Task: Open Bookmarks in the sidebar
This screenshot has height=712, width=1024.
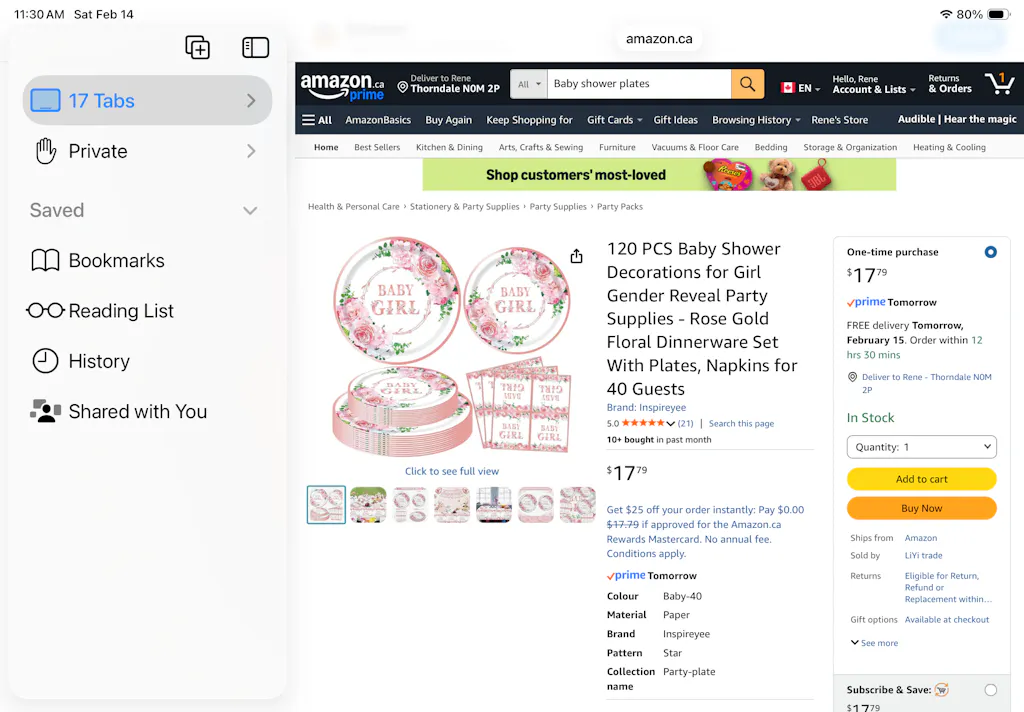Action: [116, 261]
